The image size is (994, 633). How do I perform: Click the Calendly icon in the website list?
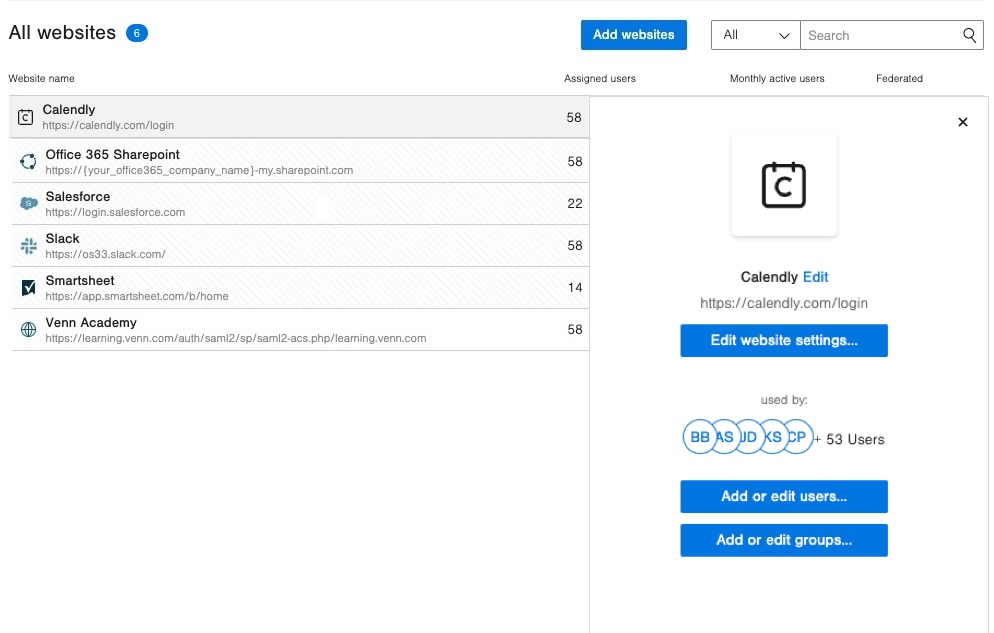[25, 117]
